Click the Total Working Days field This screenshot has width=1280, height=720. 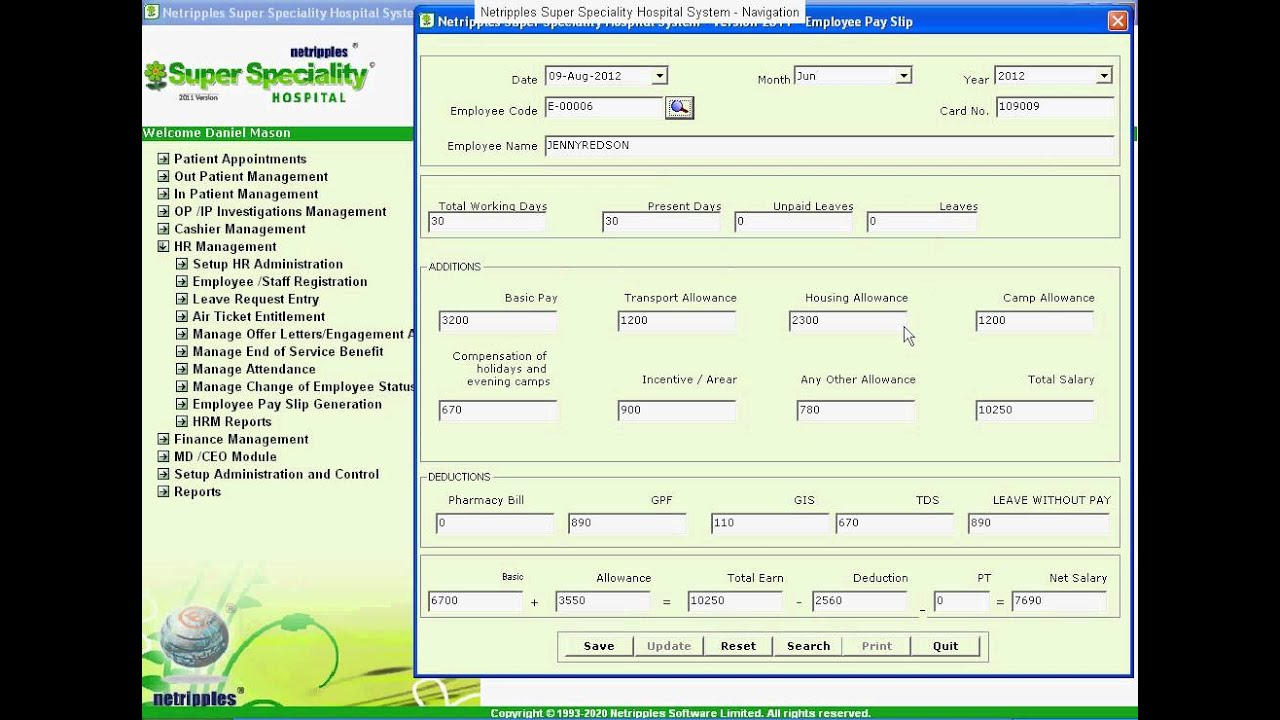pos(487,222)
